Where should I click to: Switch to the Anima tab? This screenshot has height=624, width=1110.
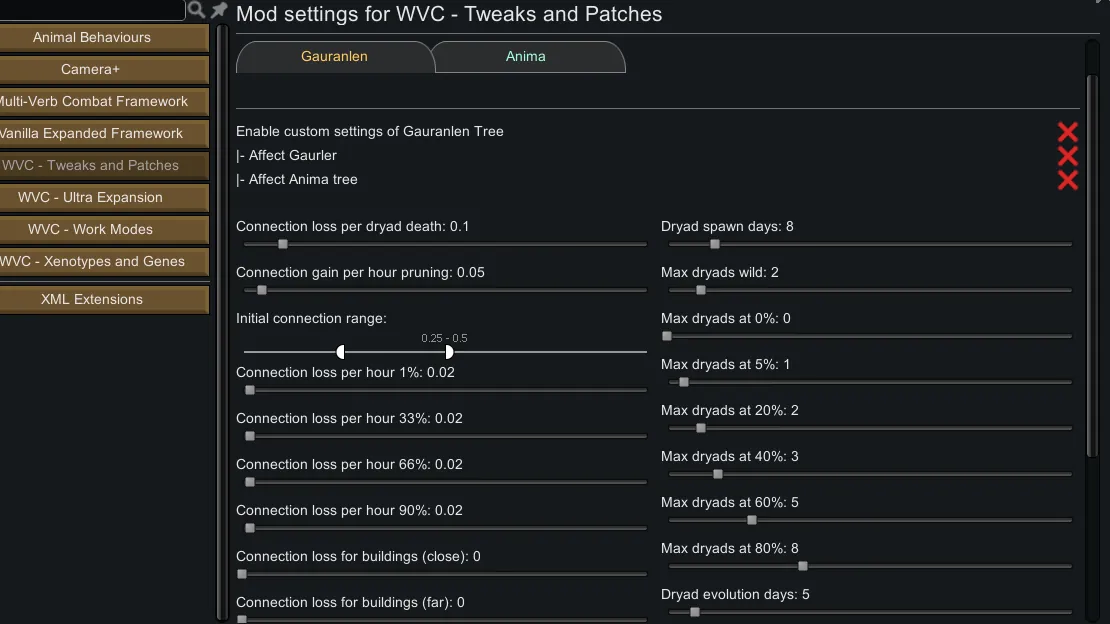click(526, 57)
